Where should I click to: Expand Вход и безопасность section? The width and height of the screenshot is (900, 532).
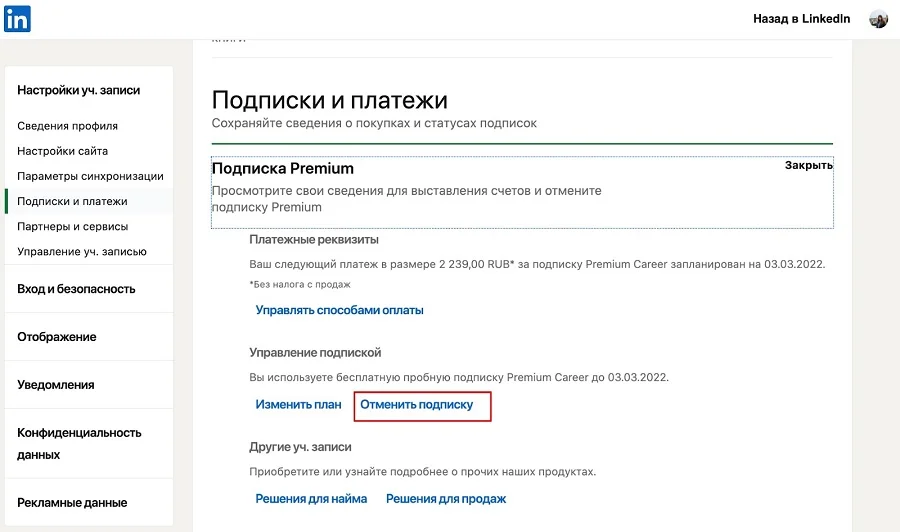76,289
